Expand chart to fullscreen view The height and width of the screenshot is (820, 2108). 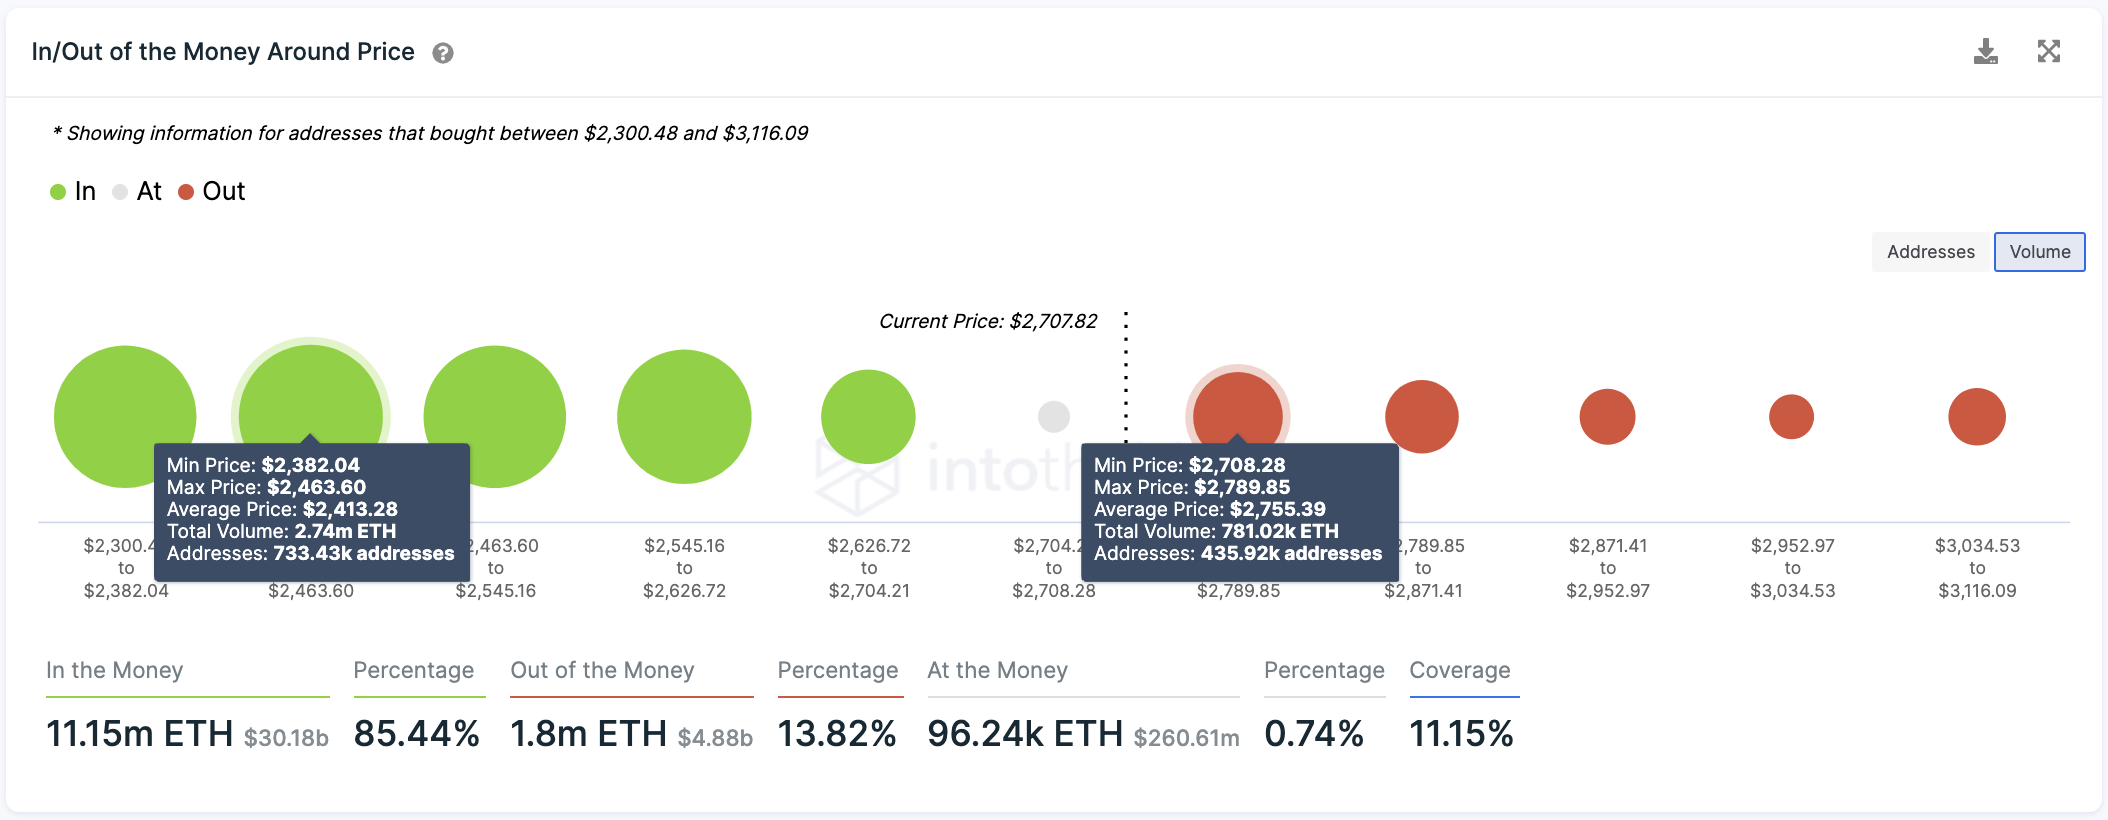click(2049, 51)
